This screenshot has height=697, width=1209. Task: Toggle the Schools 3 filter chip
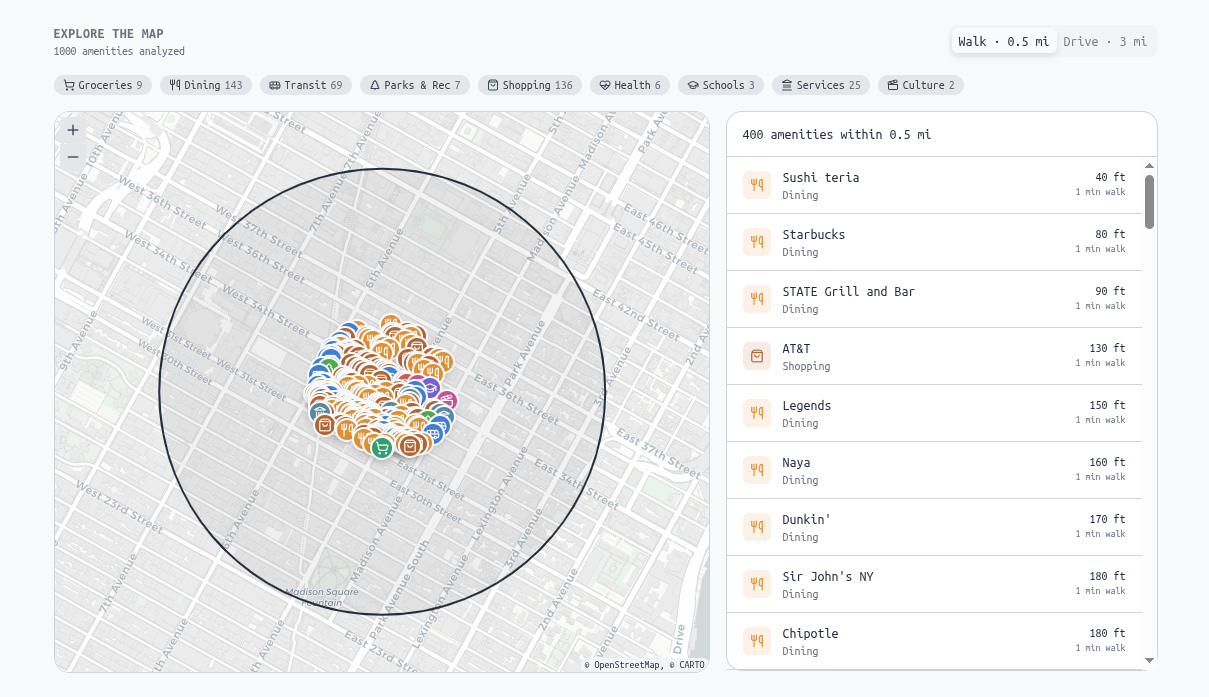pyautogui.click(x=721, y=85)
